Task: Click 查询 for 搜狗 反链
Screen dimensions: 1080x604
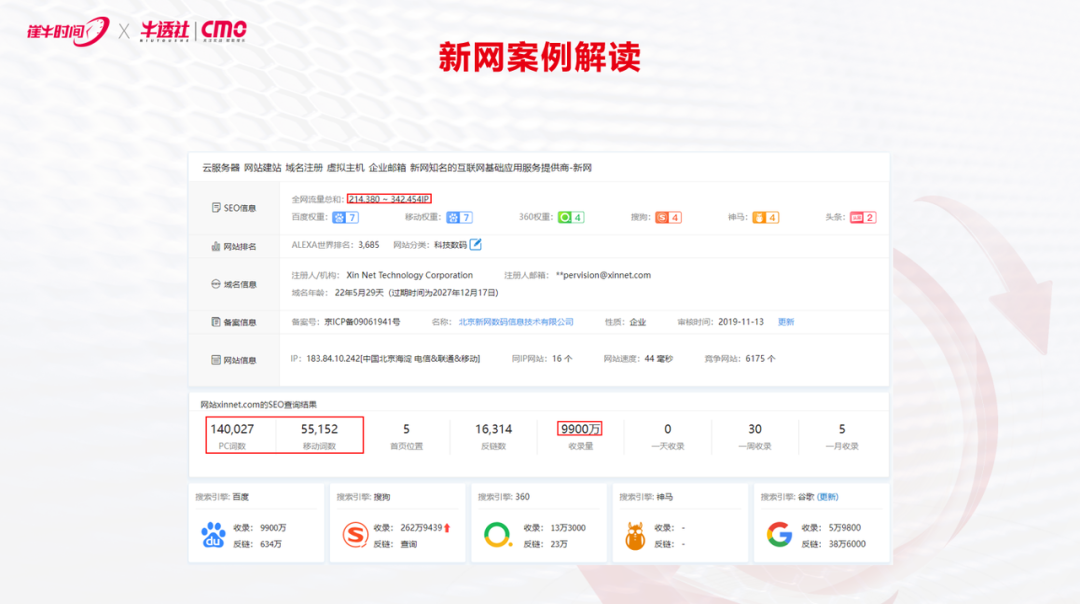Action: 408,544
